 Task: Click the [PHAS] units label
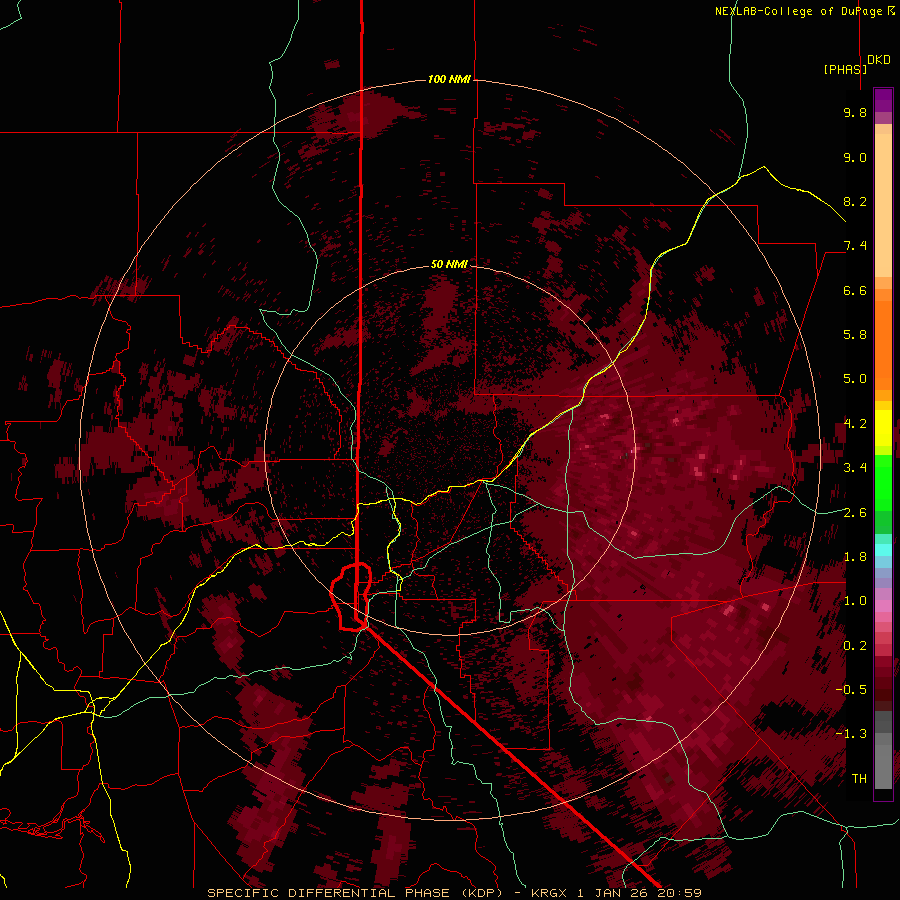(845, 69)
